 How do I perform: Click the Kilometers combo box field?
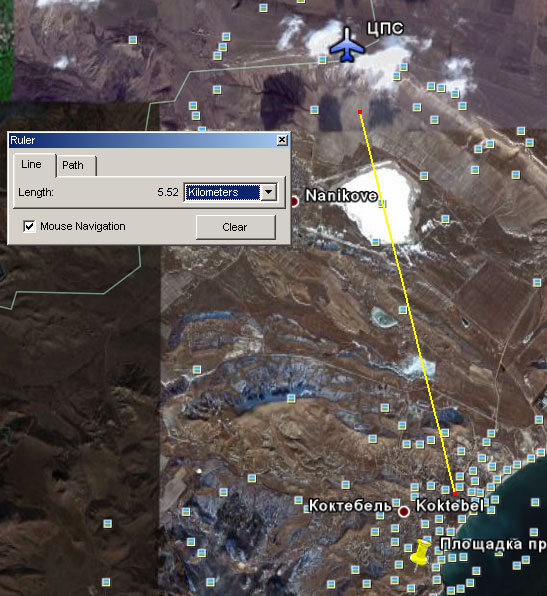231,192
